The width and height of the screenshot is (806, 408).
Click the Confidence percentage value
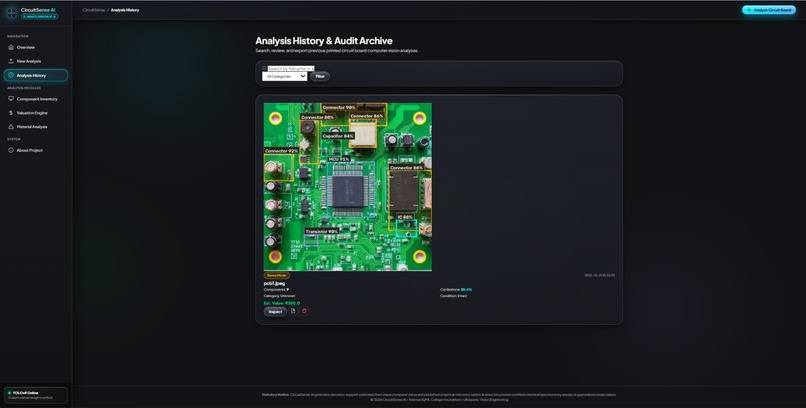[466, 290]
